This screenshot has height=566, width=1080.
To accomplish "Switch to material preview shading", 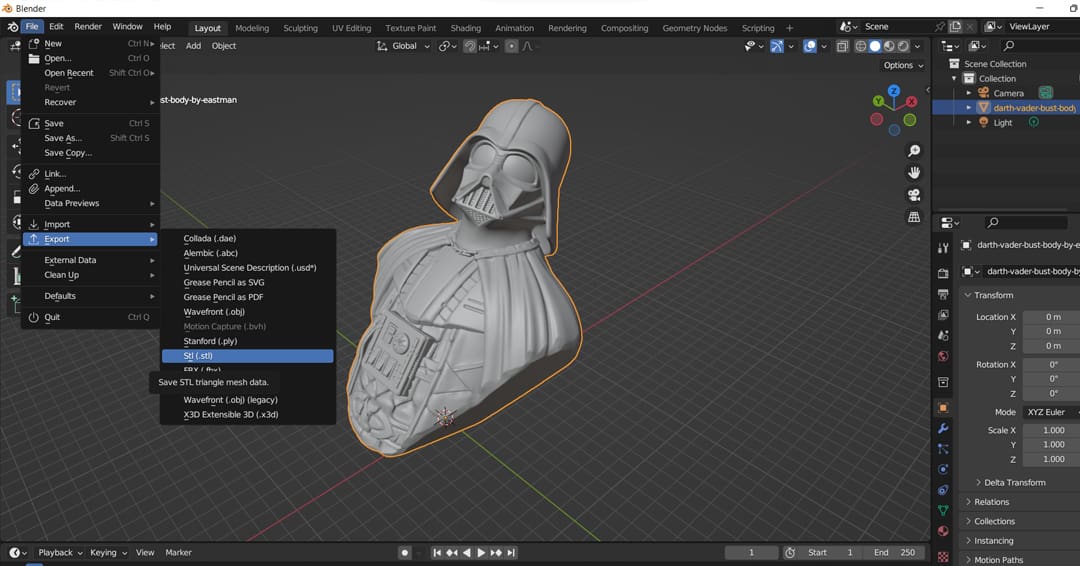I will coord(889,46).
